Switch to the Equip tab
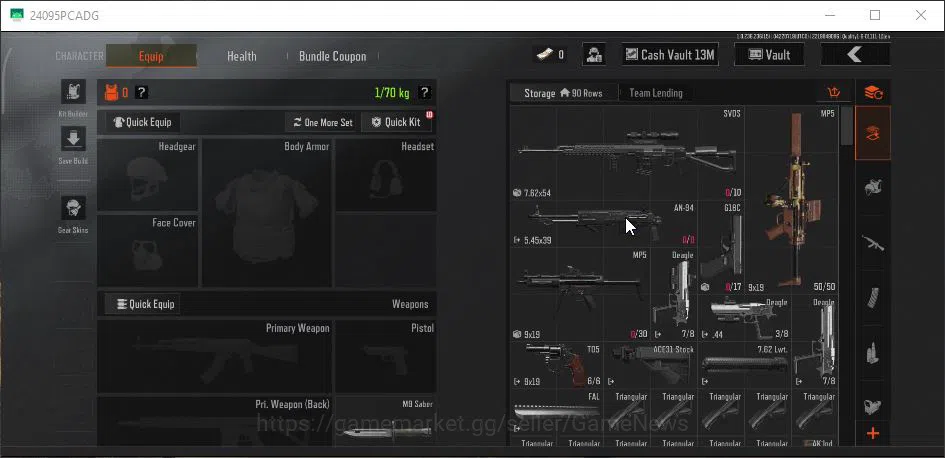The height and width of the screenshot is (458, 945). (151, 56)
